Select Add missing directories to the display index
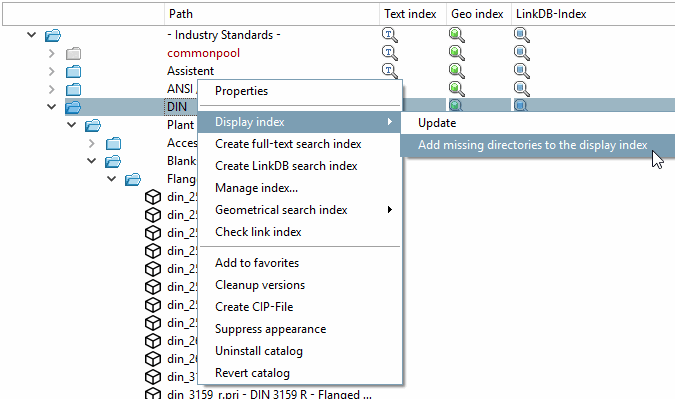675x399 pixels. point(538,145)
